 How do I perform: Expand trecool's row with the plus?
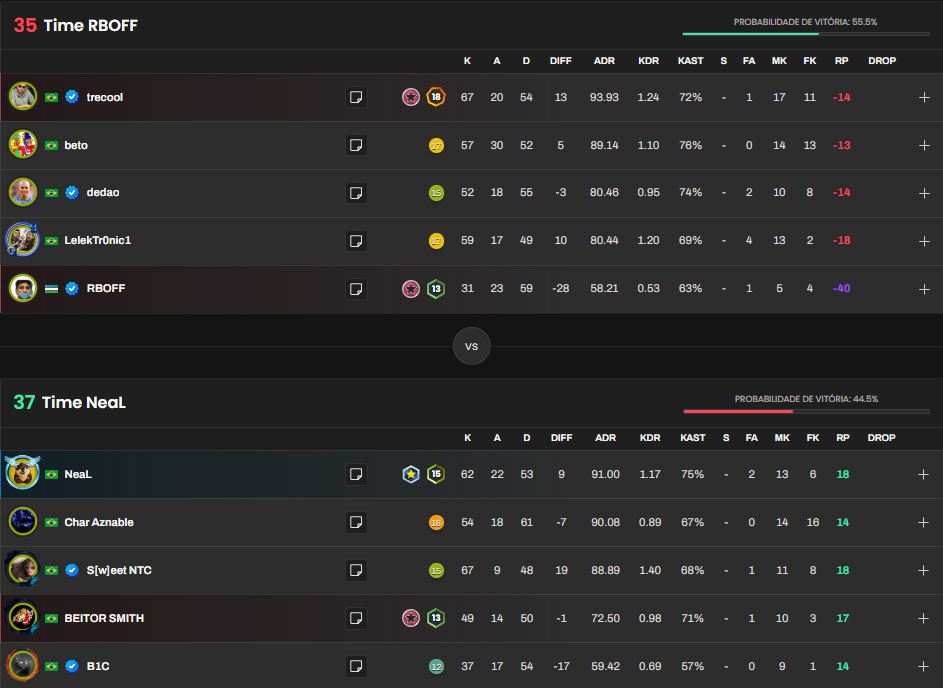pyautogui.click(x=924, y=97)
